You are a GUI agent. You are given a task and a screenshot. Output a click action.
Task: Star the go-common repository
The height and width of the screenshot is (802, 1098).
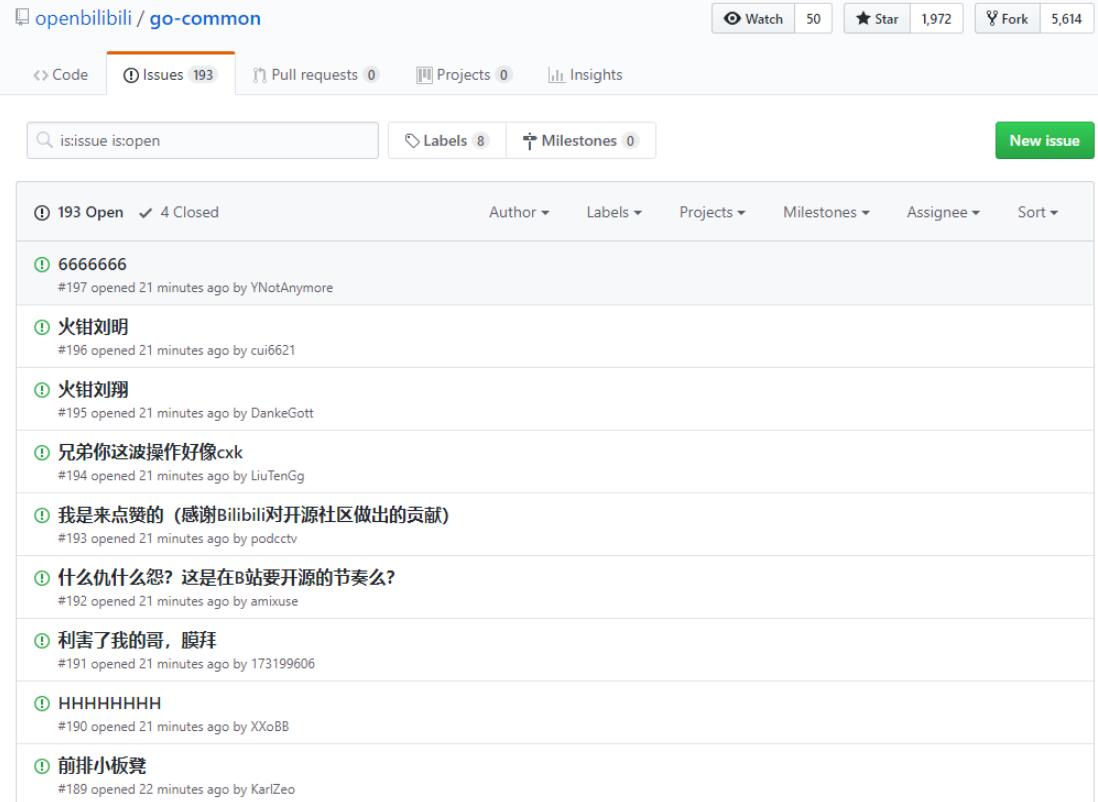pos(875,19)
